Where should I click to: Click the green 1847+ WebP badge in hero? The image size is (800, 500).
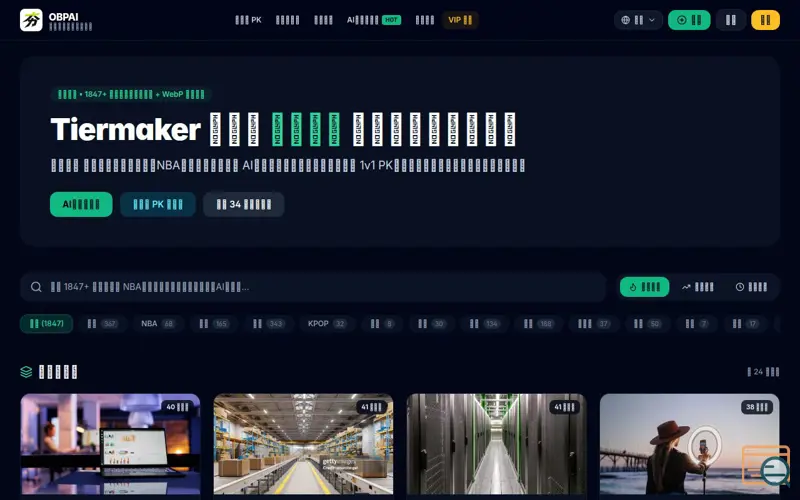click(x=131, y=94)
